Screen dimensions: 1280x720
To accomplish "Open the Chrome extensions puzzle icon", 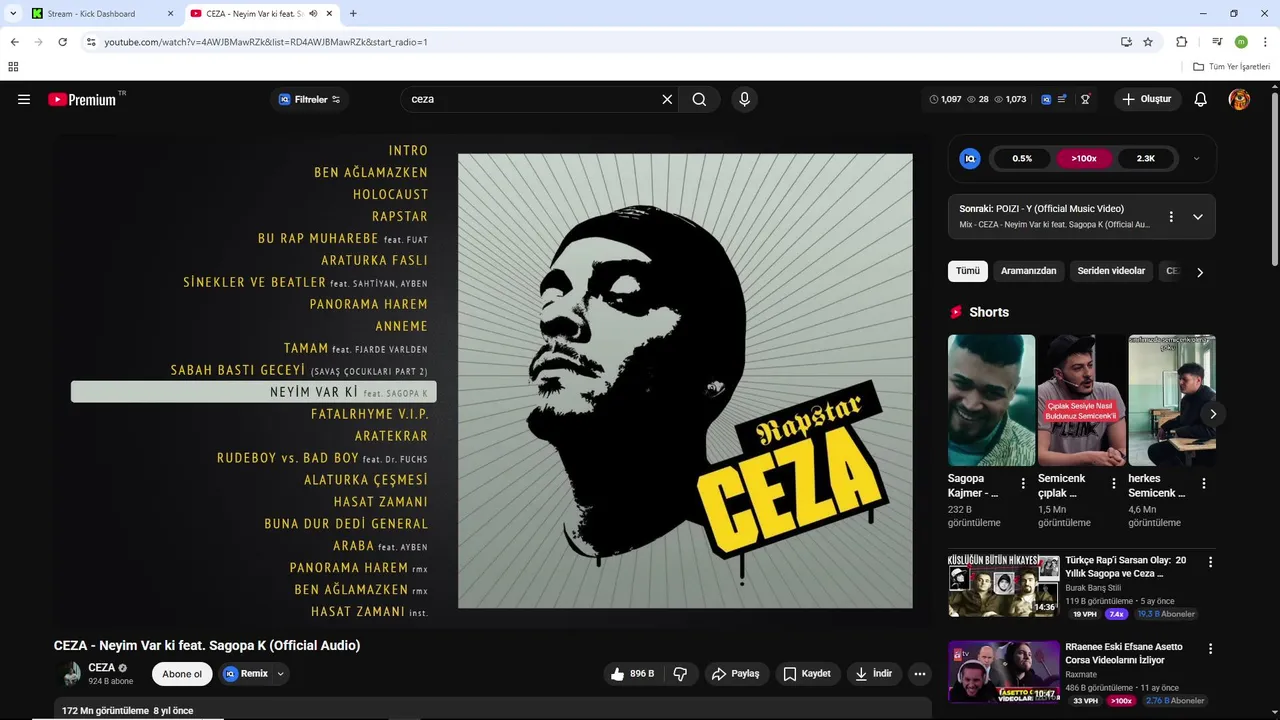I will [1182, 42].
